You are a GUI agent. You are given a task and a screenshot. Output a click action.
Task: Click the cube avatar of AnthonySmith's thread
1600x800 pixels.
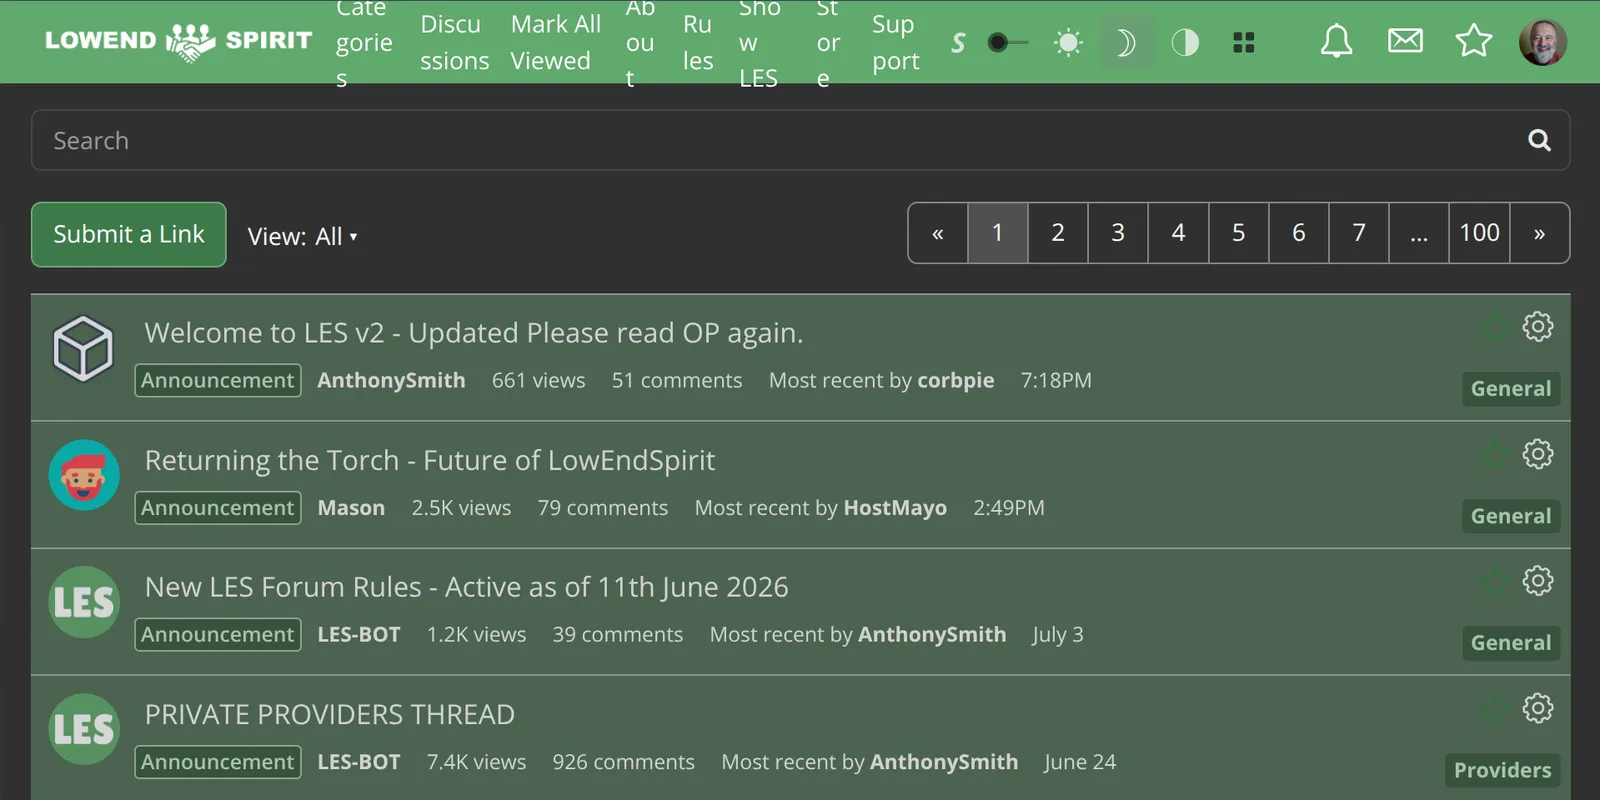pyautogui.click(x=83, y=348)
